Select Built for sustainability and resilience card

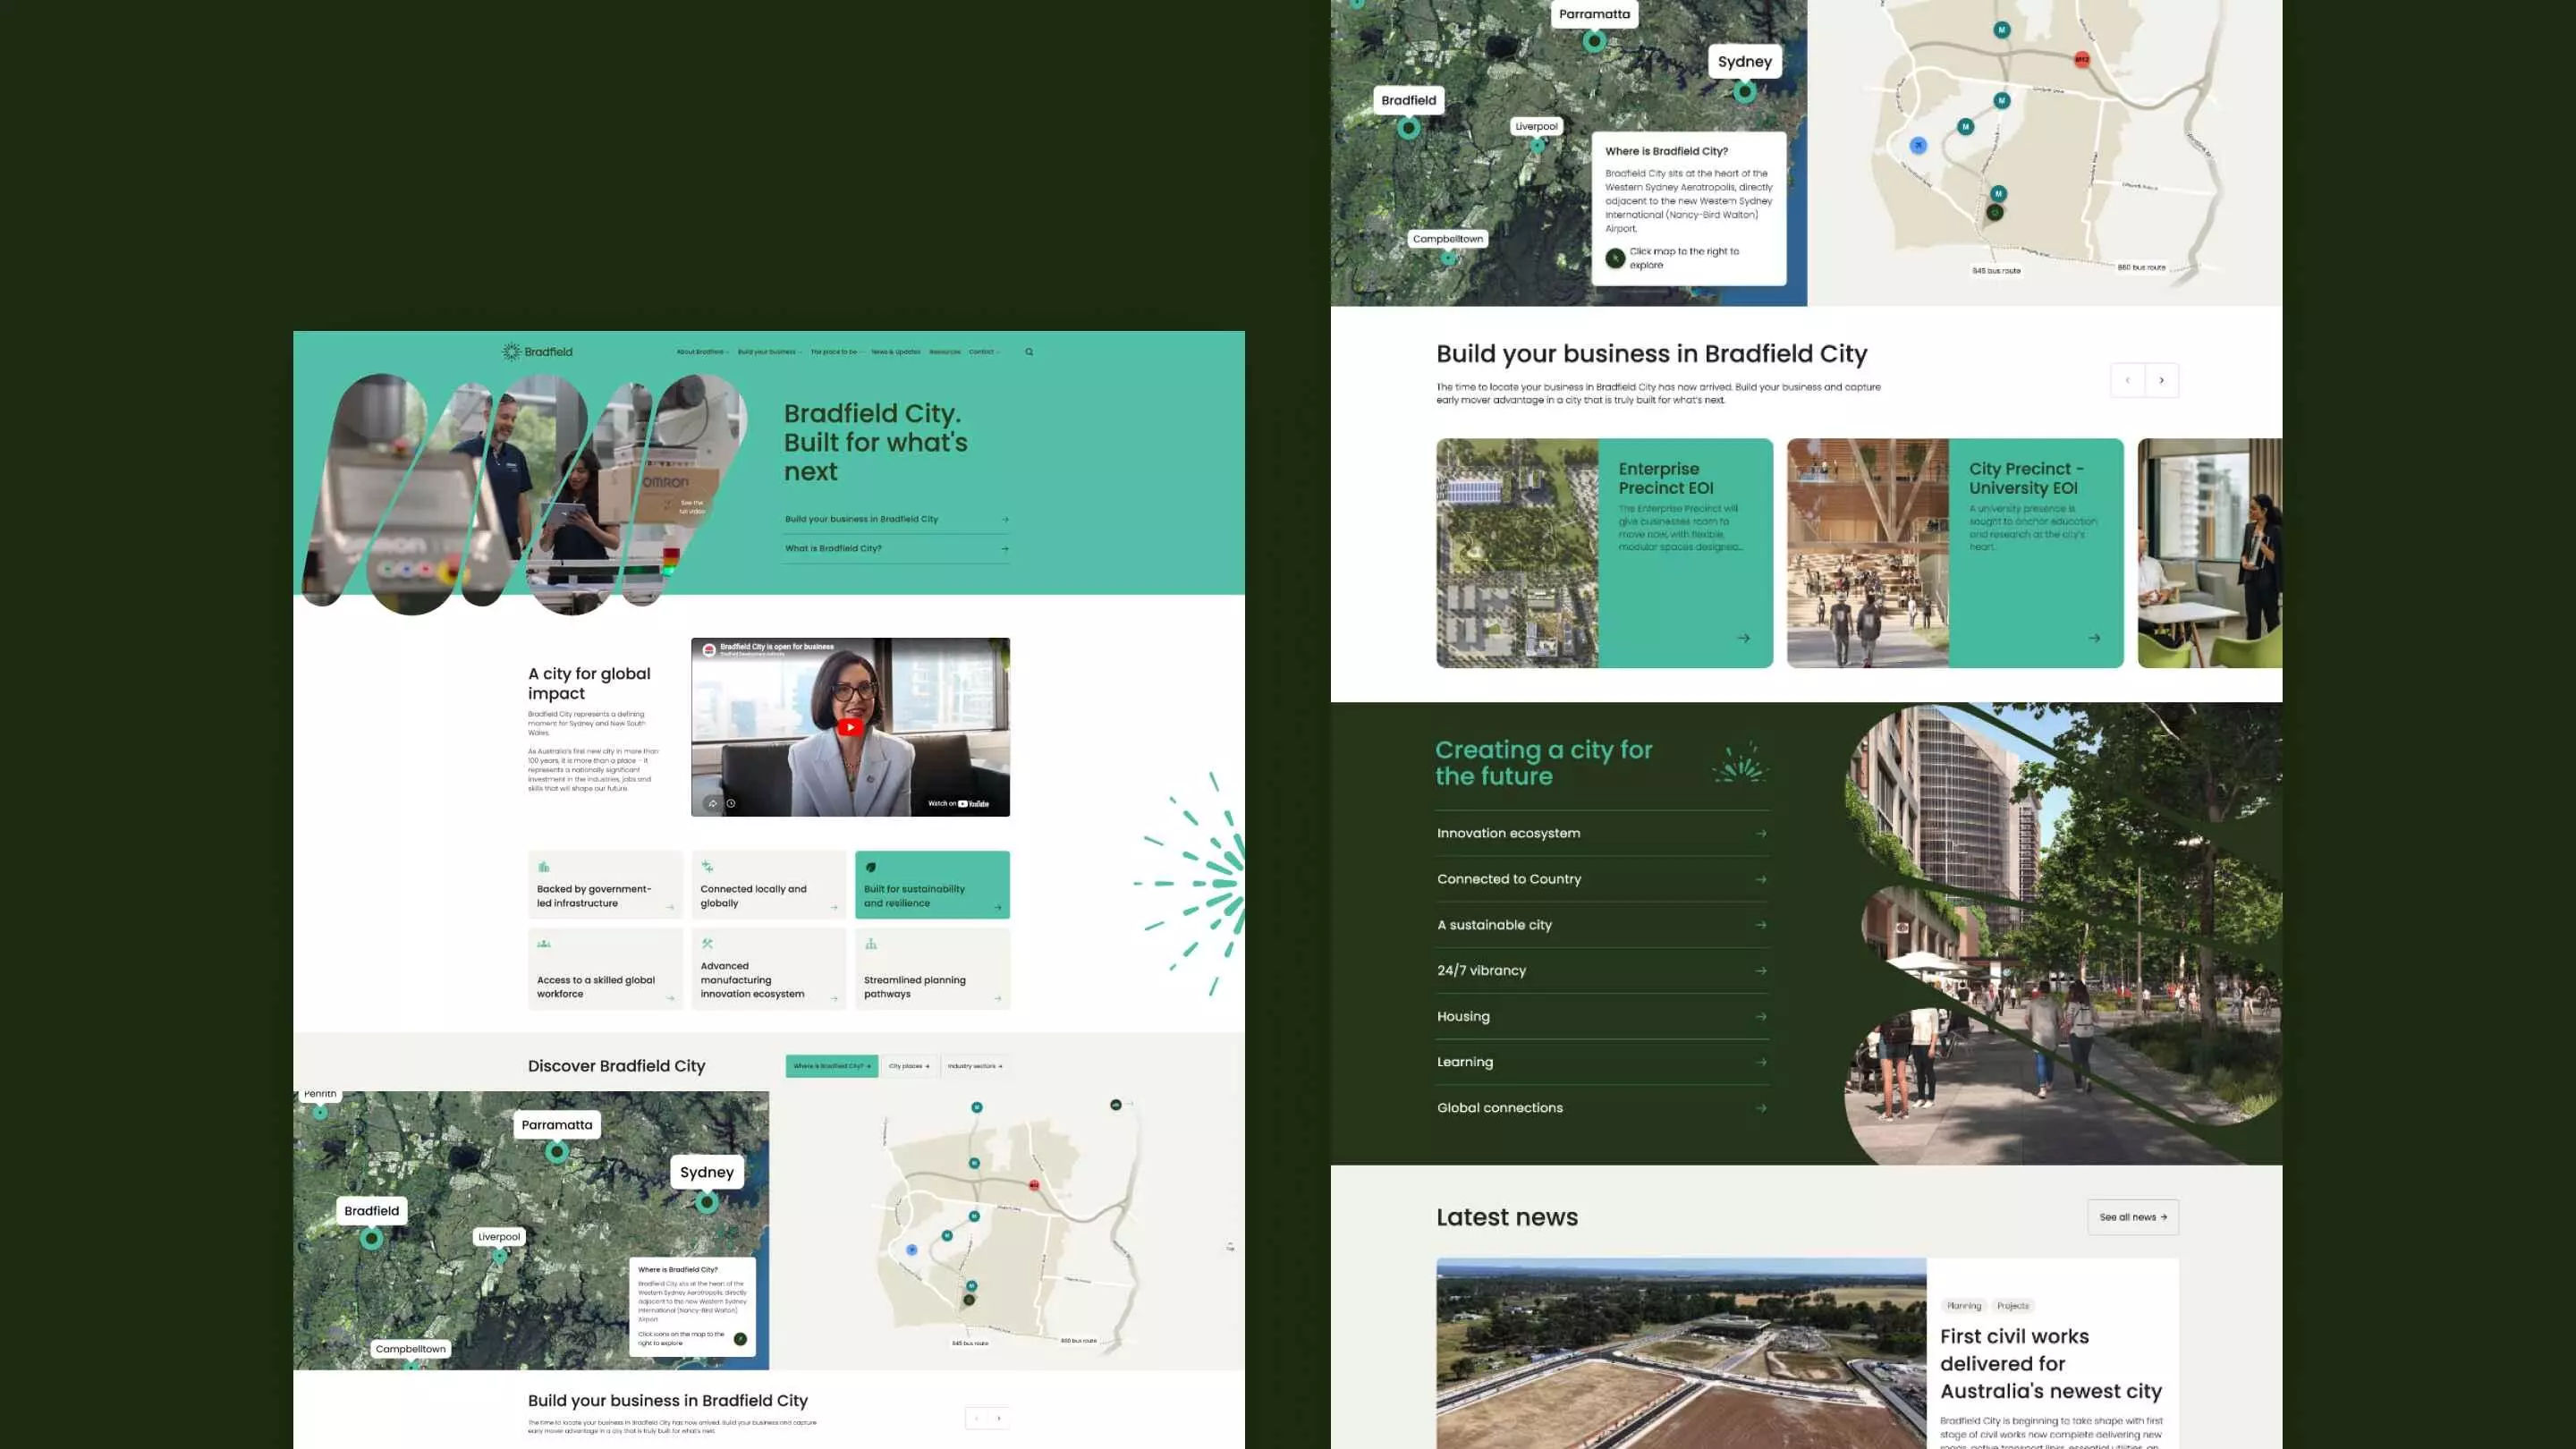[x=931, y=885]
